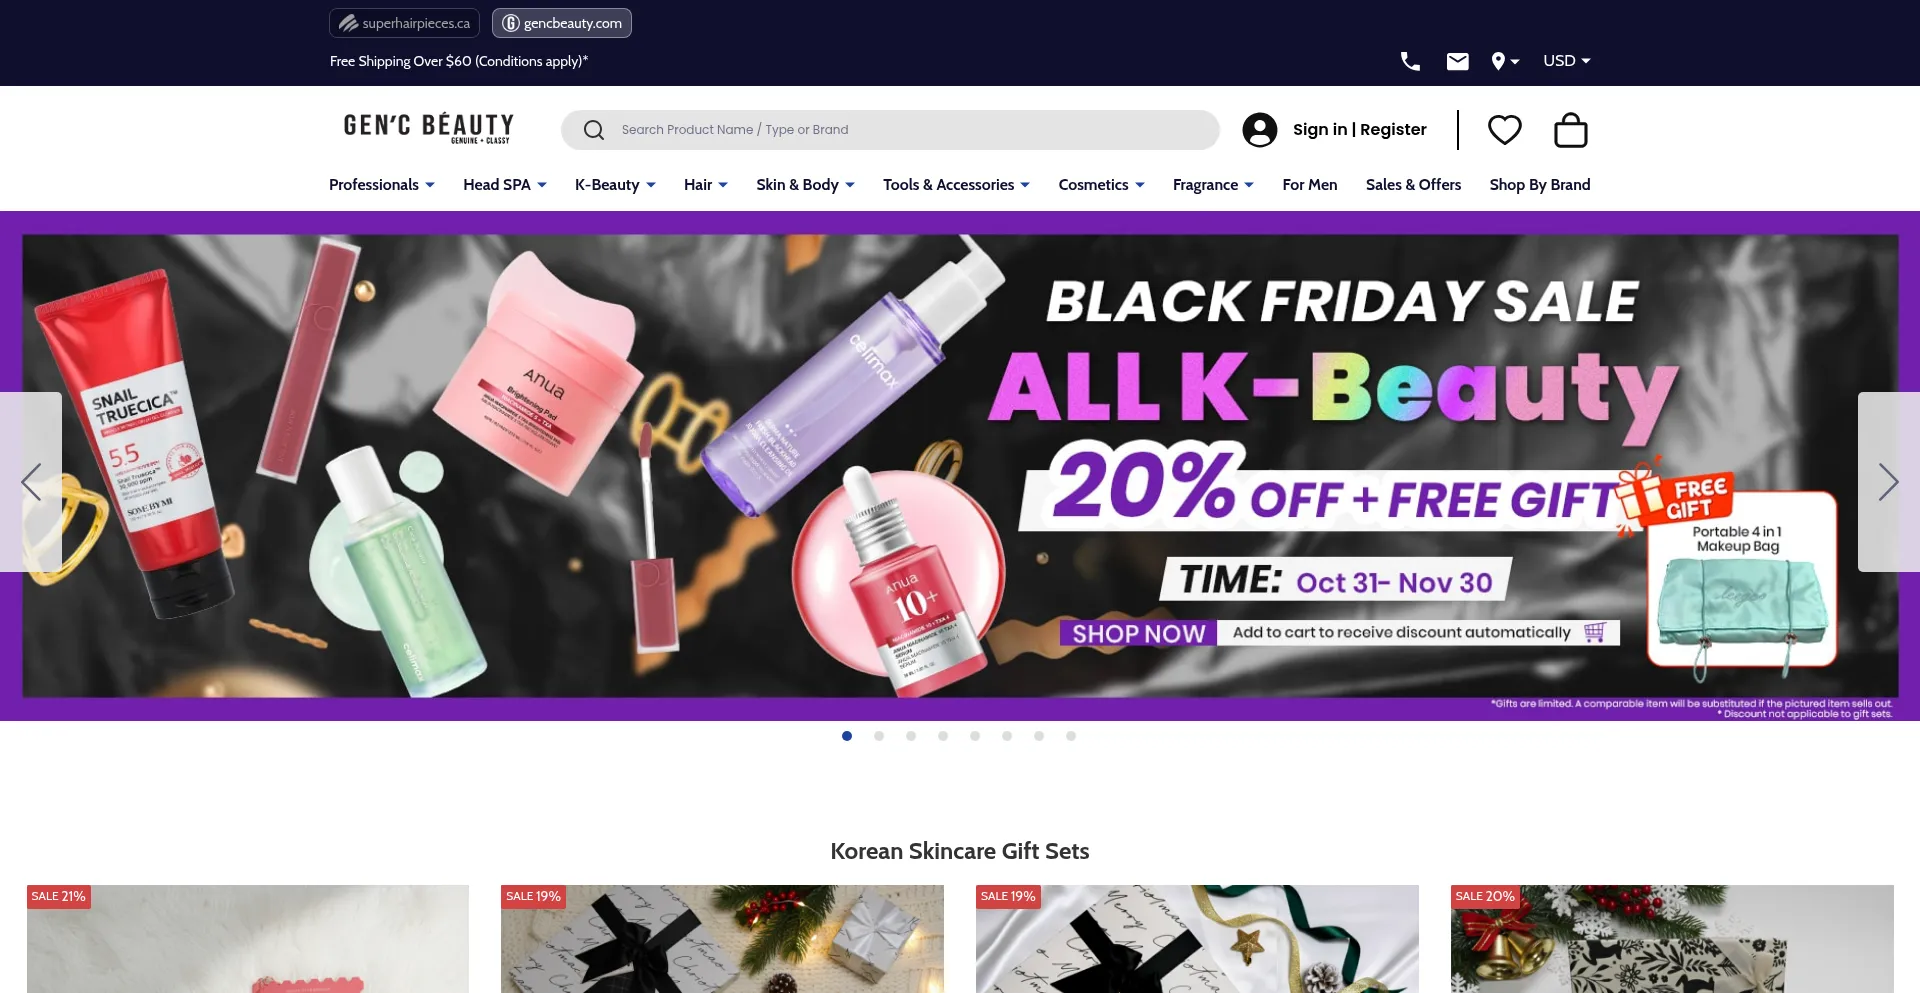
Task: Click the search magnifier icon
Action: coord(594,130)
